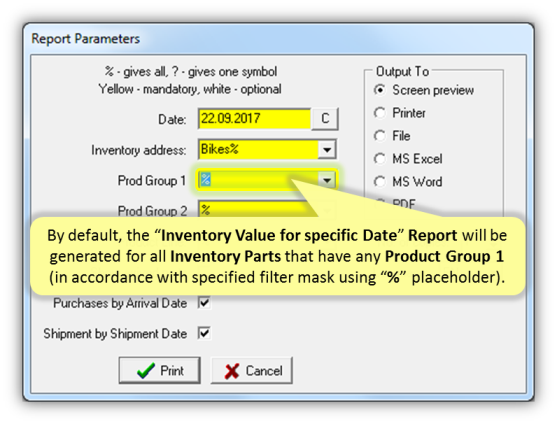Screen dimensions: 557x424
Task: Click the Report Parameters title bar
Action: point(278,38)
